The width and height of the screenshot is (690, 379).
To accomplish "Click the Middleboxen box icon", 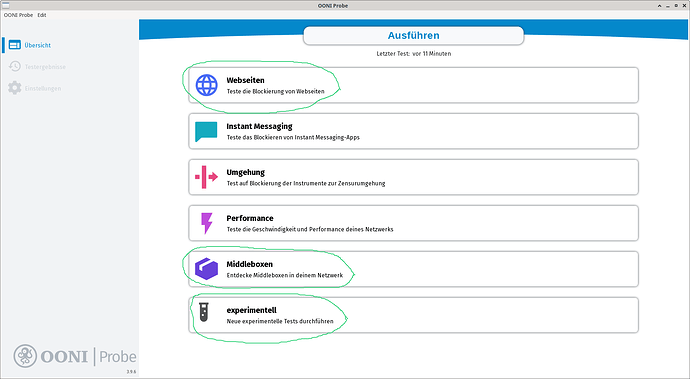I will pos(206,269).
